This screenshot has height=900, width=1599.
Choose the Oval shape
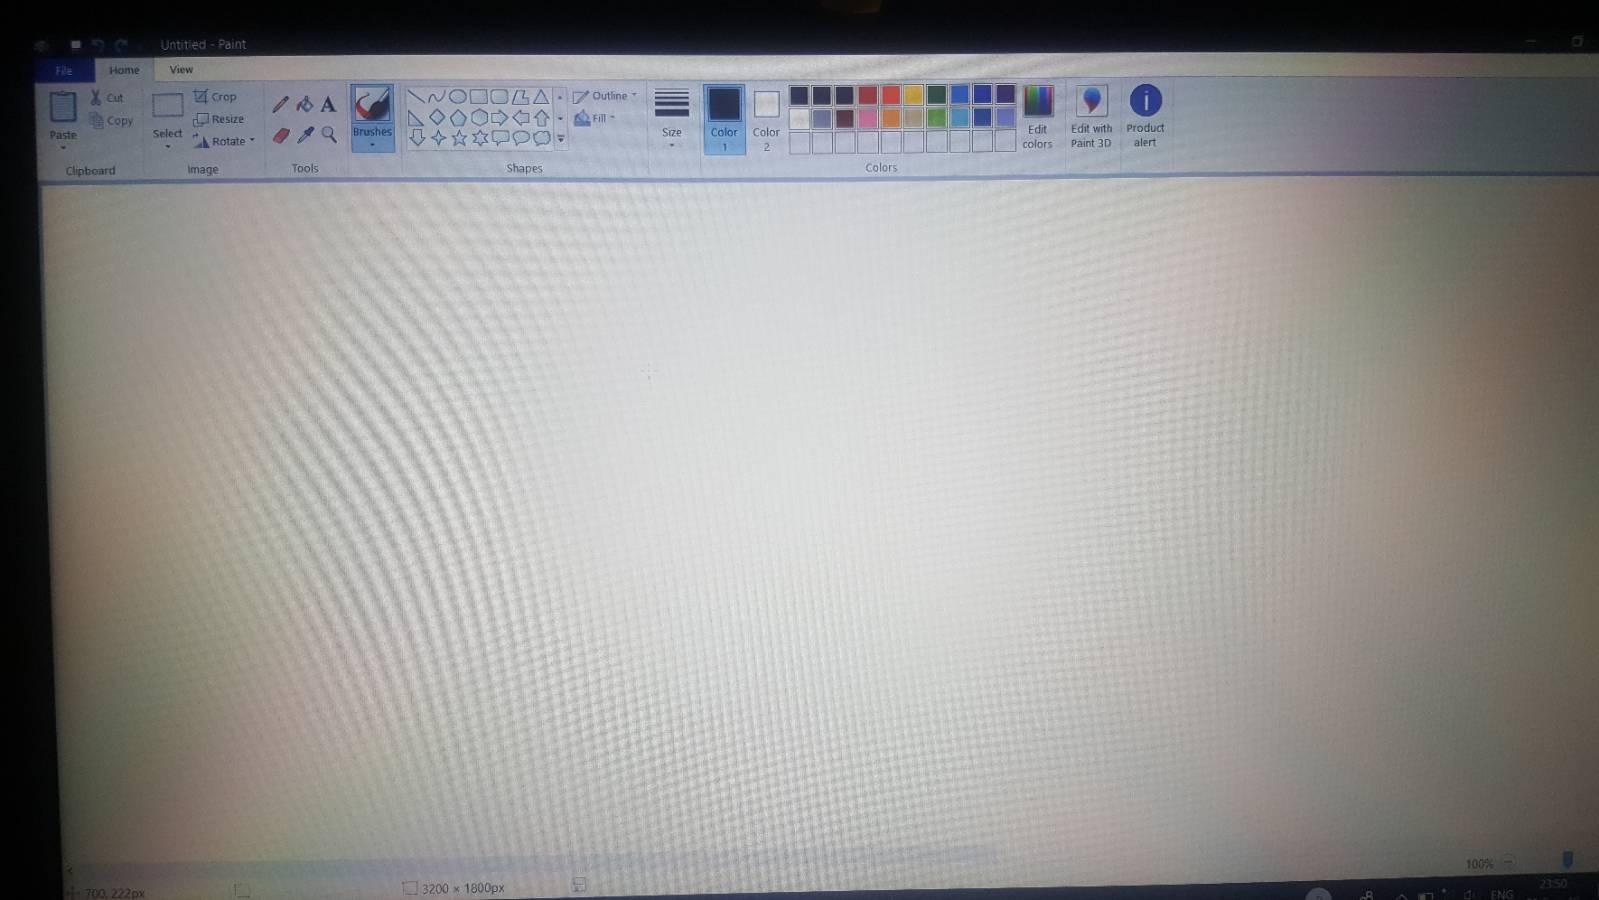tap(458, 97)
